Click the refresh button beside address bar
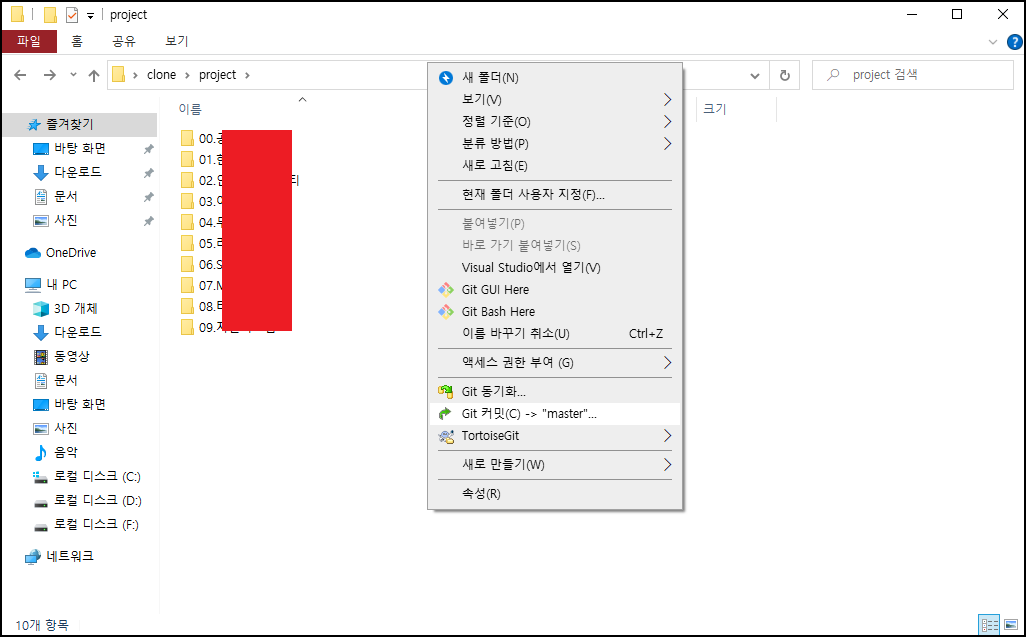 pos(785,75)
